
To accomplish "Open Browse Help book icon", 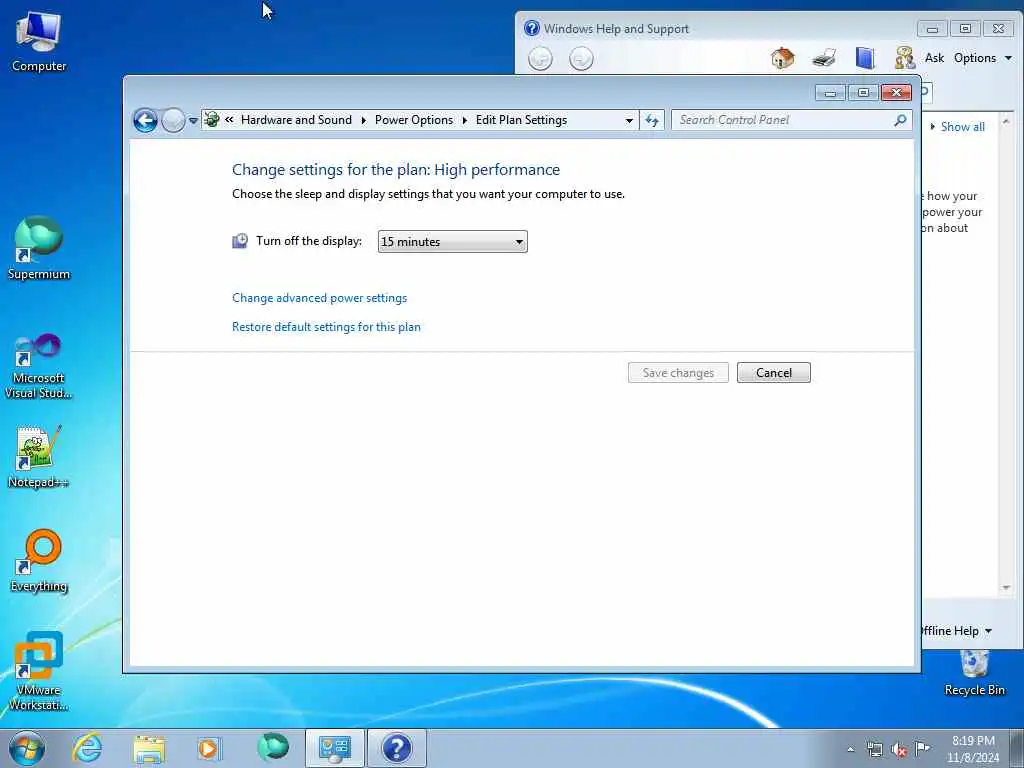I will pyautogui.click(x=865, y=58).
